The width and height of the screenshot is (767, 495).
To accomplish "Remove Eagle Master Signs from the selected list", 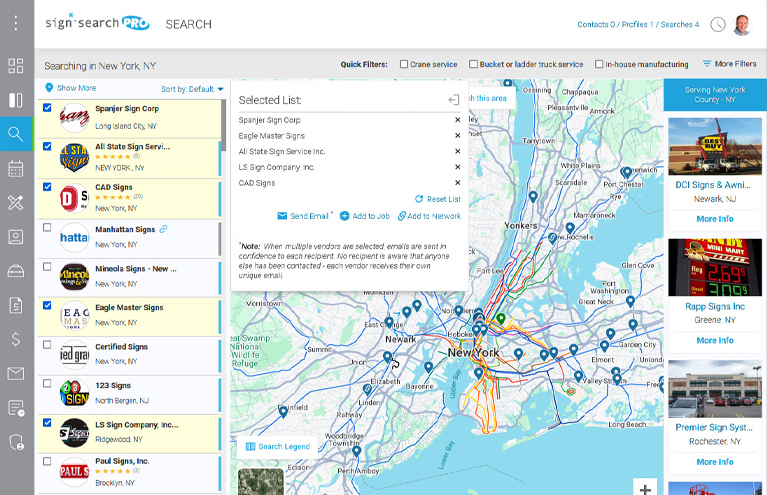I will (457, 135).
